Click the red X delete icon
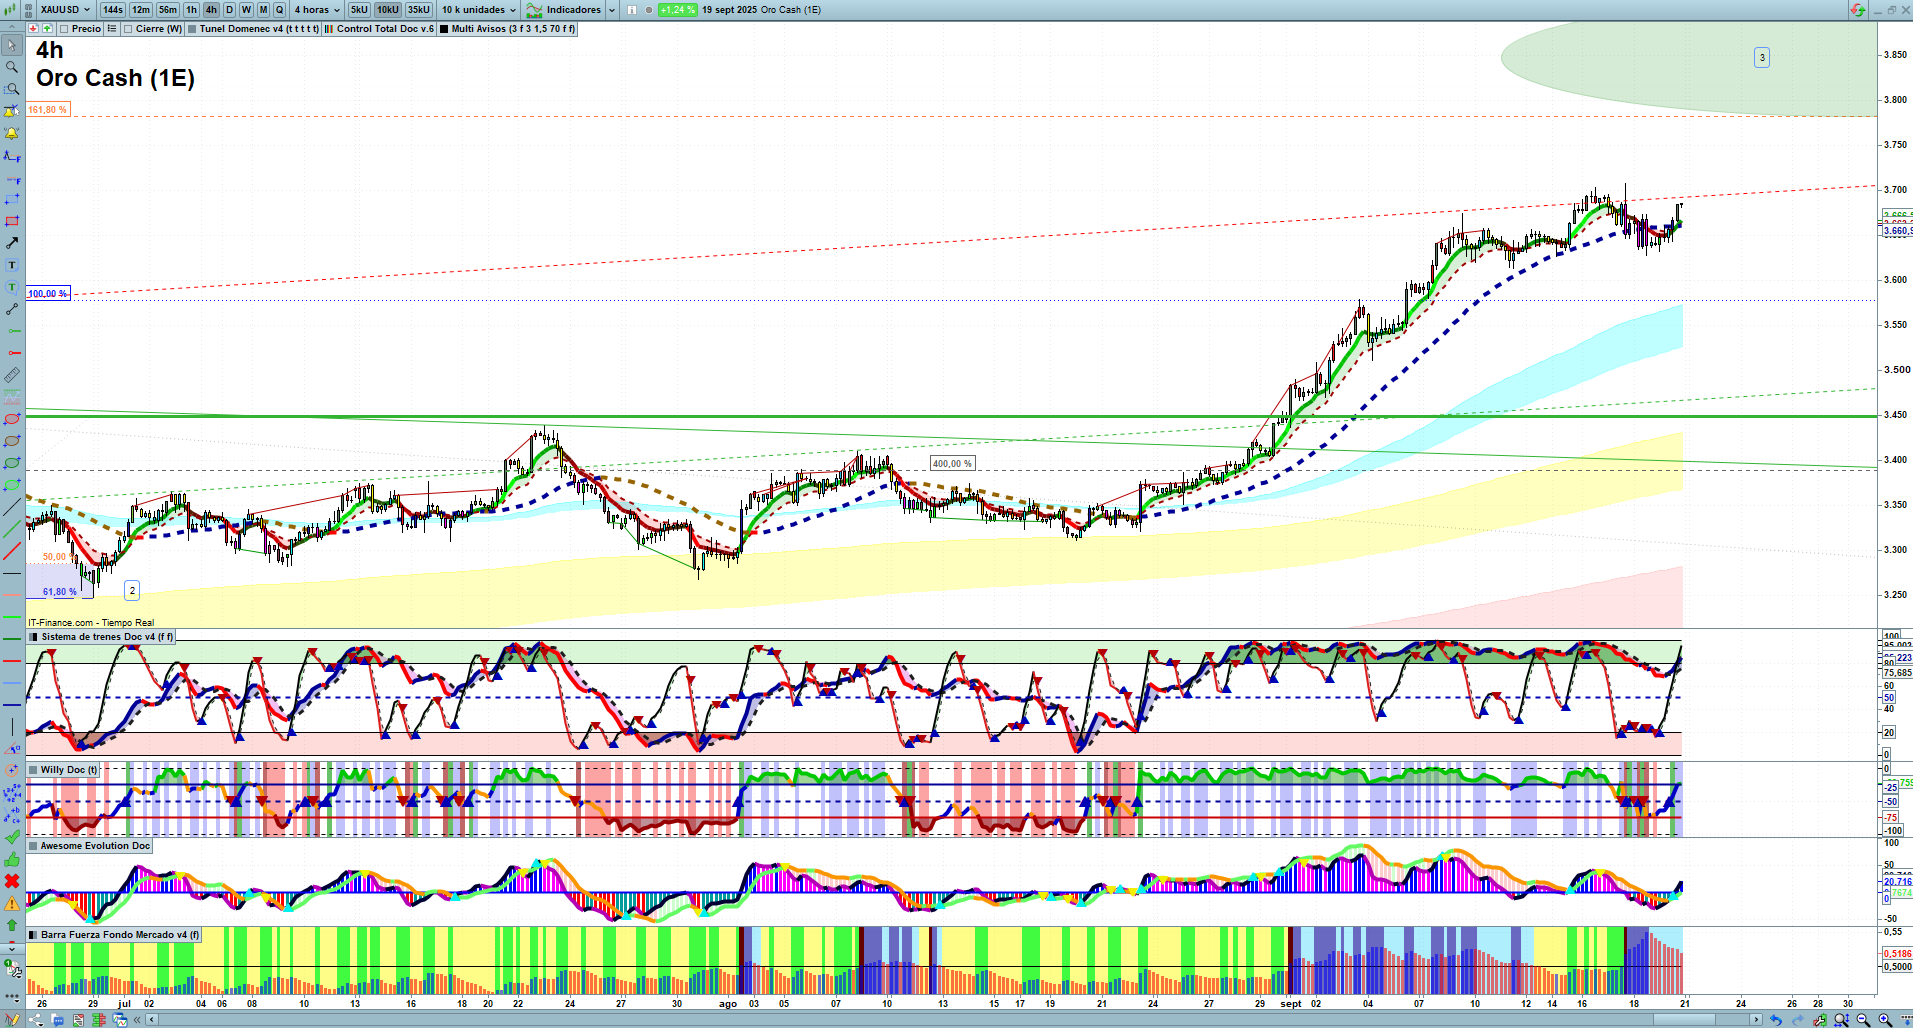This screenshot has width=1913, height=1028. 12,881
